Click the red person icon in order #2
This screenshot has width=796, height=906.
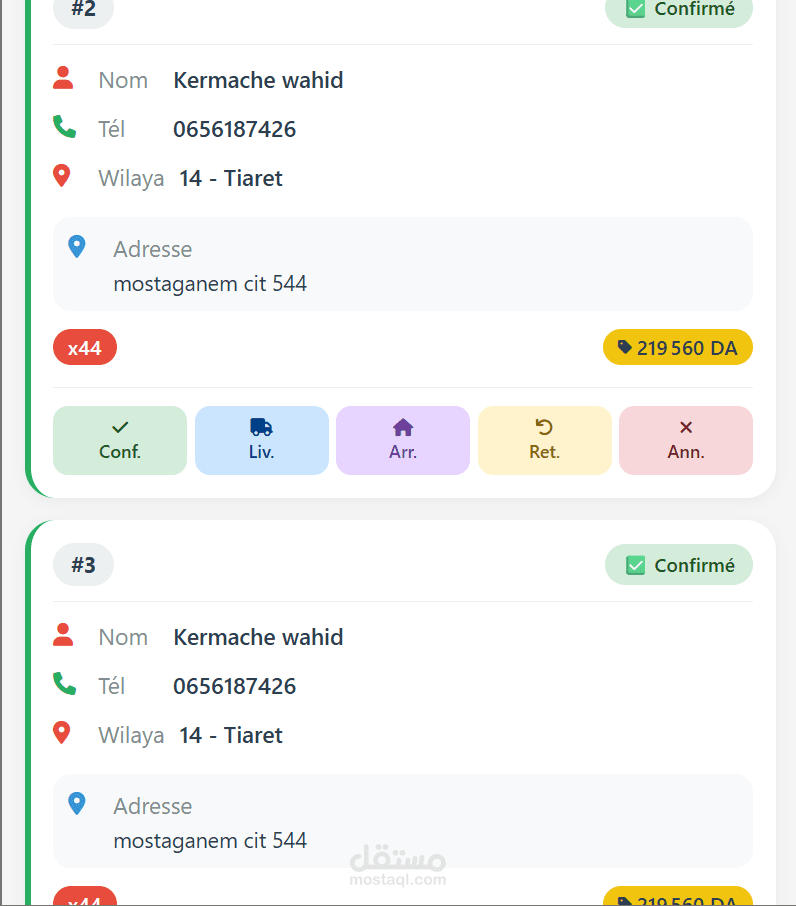pyautogui.click(x=63, y=78)
